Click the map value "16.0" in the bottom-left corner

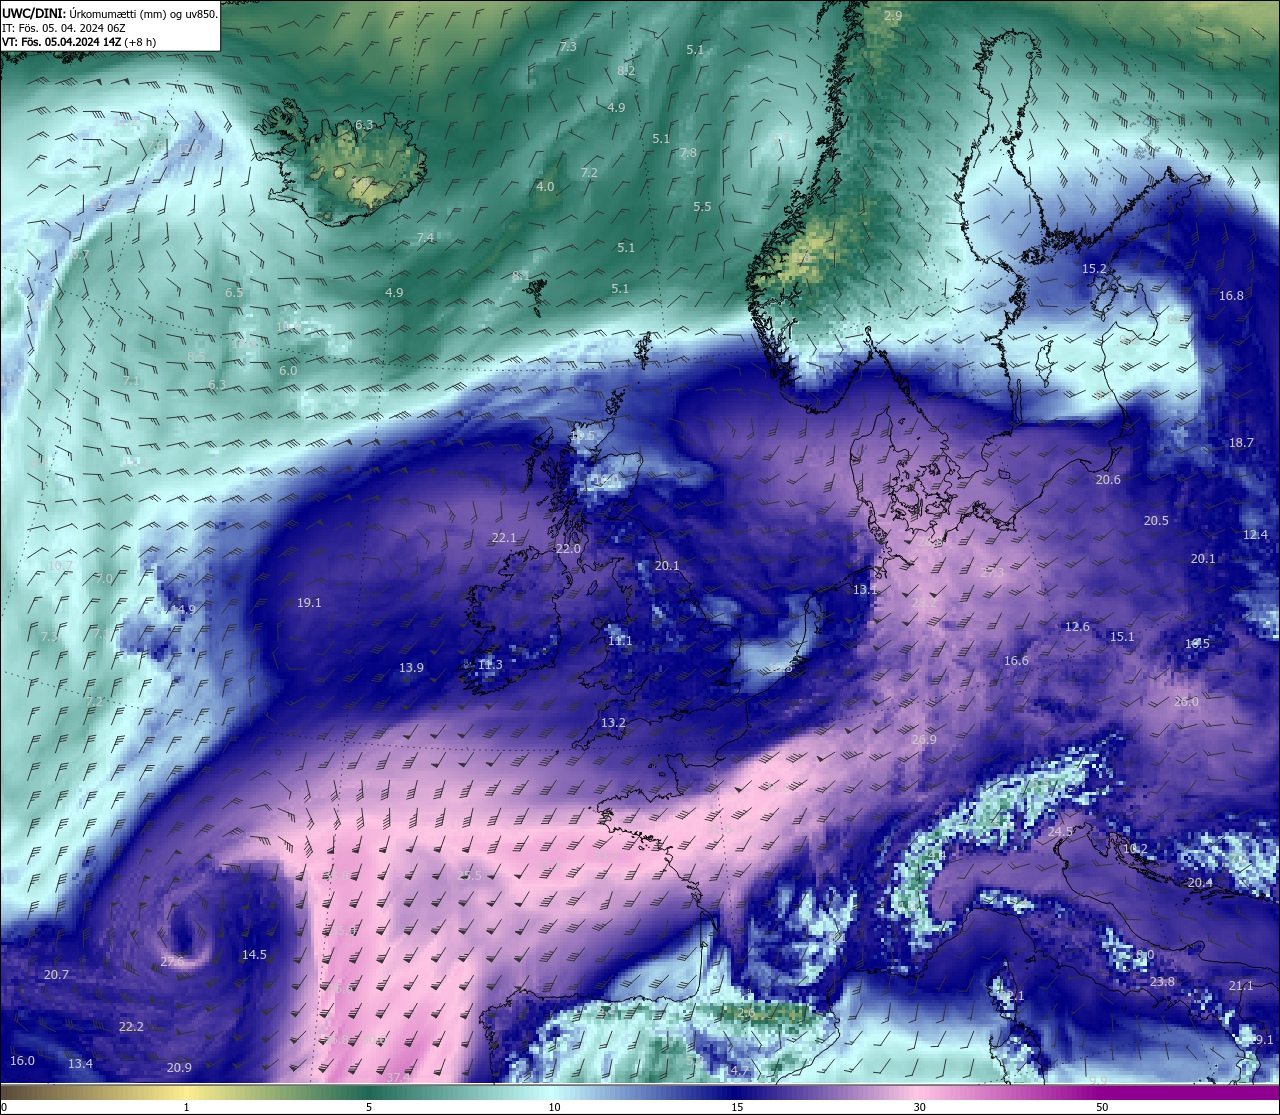pos(22,1061)
